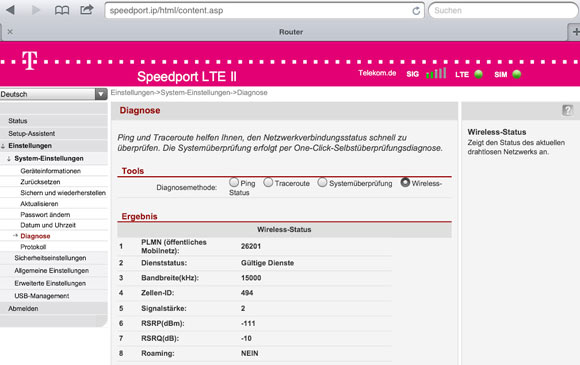Close the Router tab with X
The height and width of the screenshot is (365, 580).
click(x=10, y=32)
